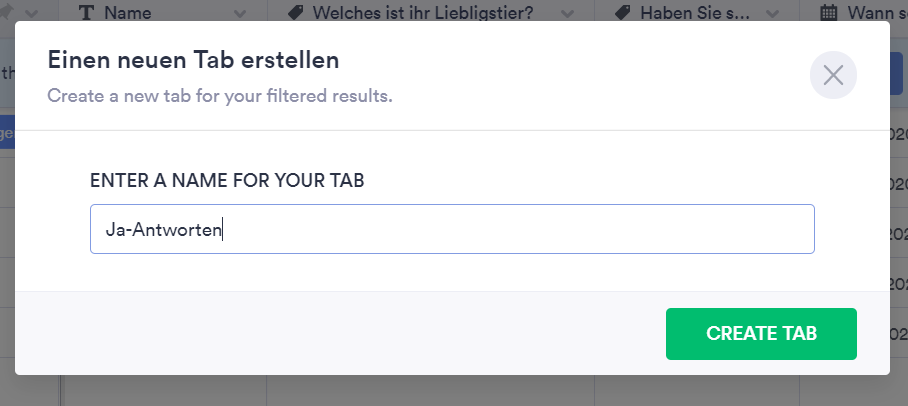Screen dimensions: 908x406
Task: Click the blue tag at the left edge
Action: (x=6, y=133)
